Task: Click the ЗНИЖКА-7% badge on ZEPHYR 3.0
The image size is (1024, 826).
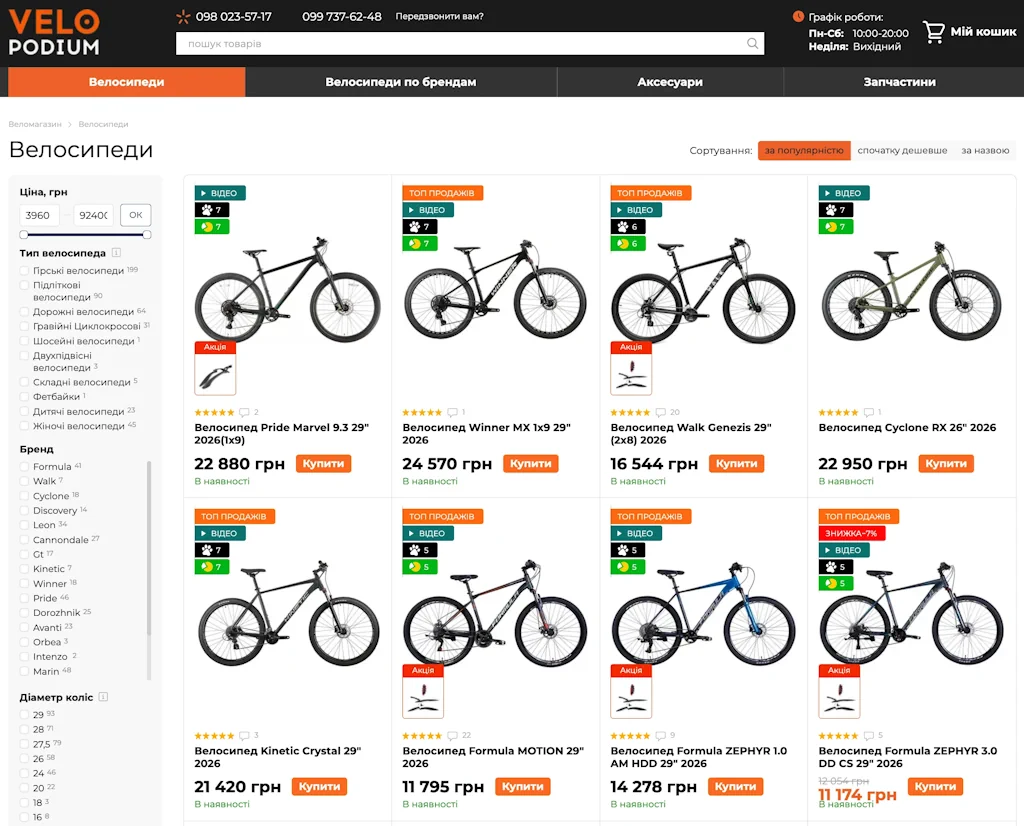Action: [852, 533]
